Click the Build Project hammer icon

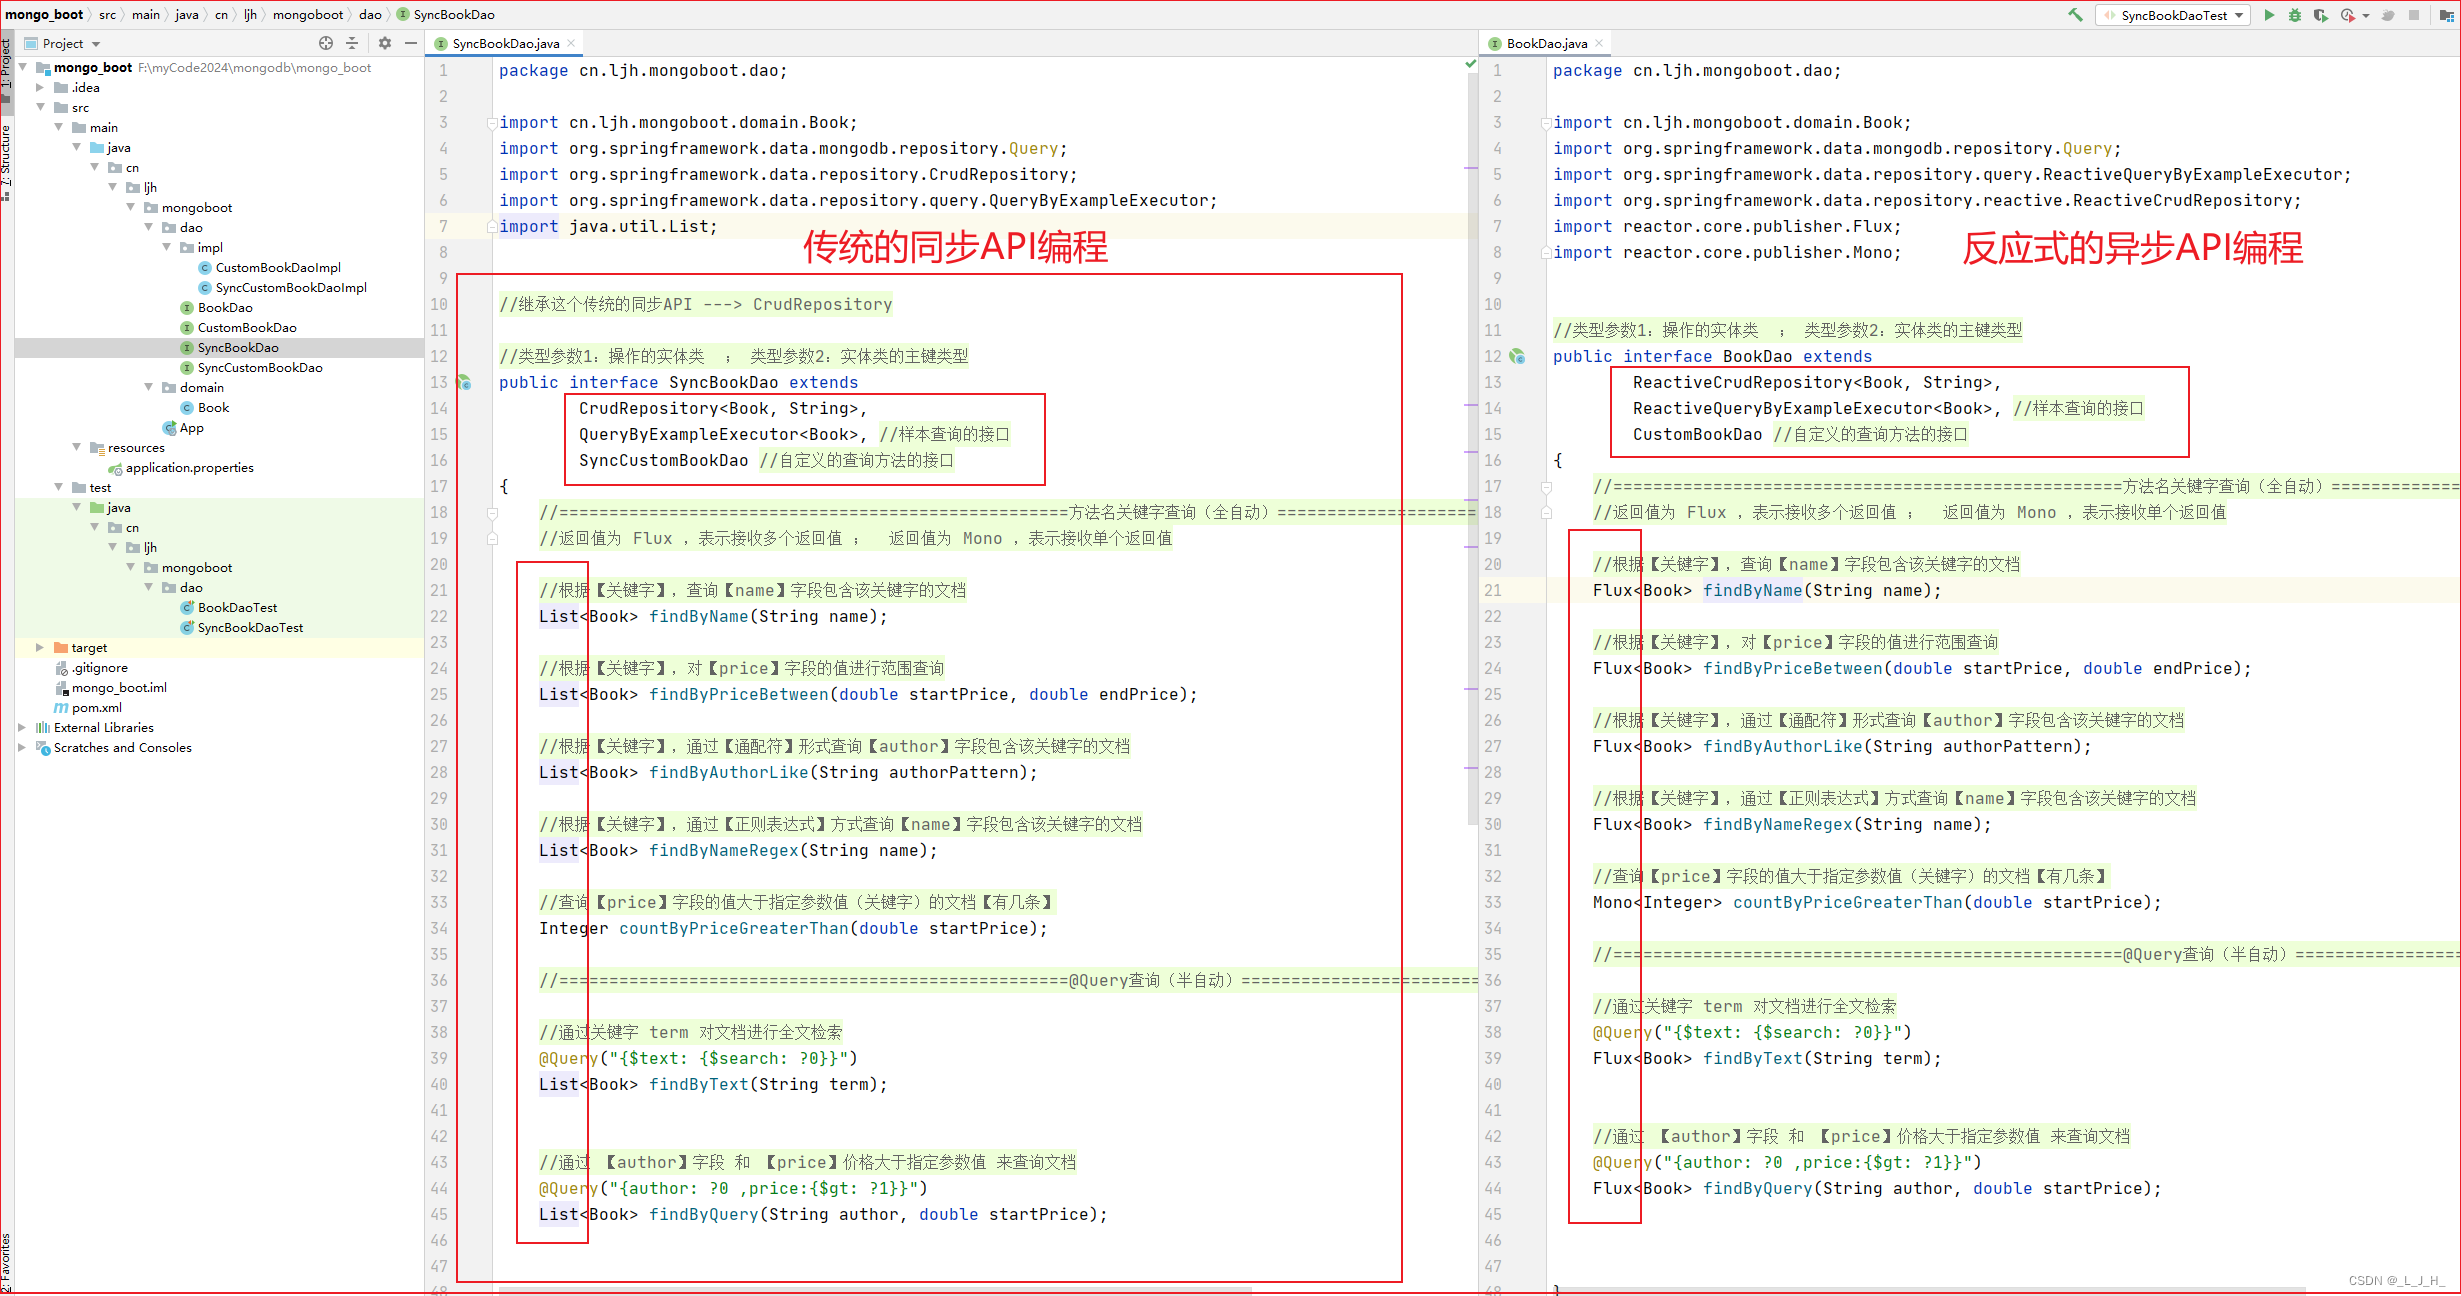click(2075, 15)
